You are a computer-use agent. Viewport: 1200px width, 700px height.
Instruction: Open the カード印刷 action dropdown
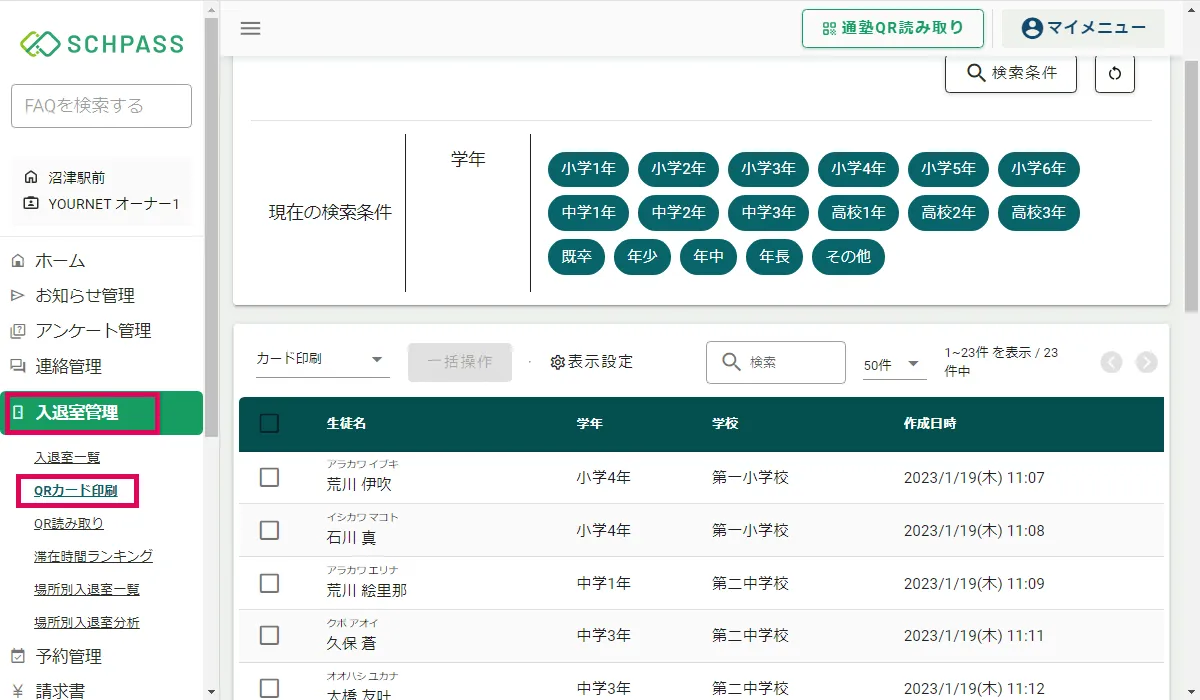coord(323,360)
